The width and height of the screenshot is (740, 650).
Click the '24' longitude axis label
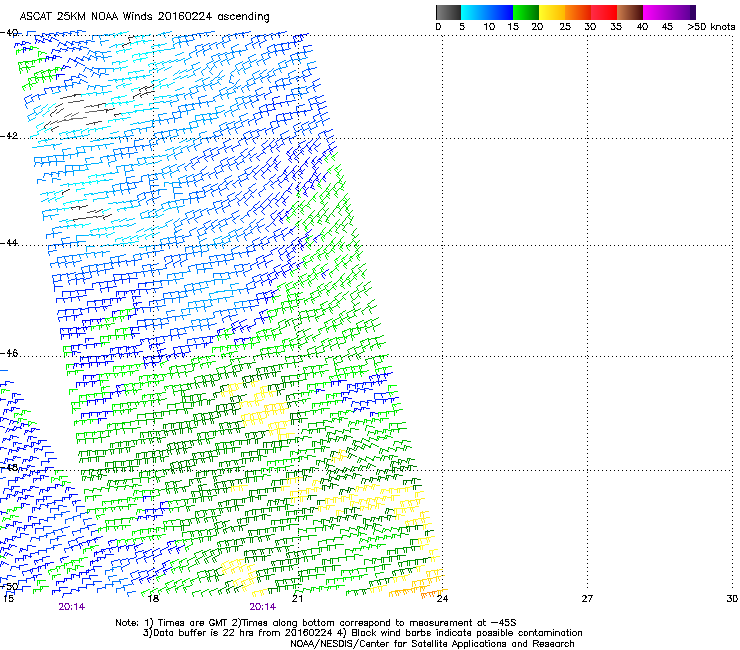442,599
